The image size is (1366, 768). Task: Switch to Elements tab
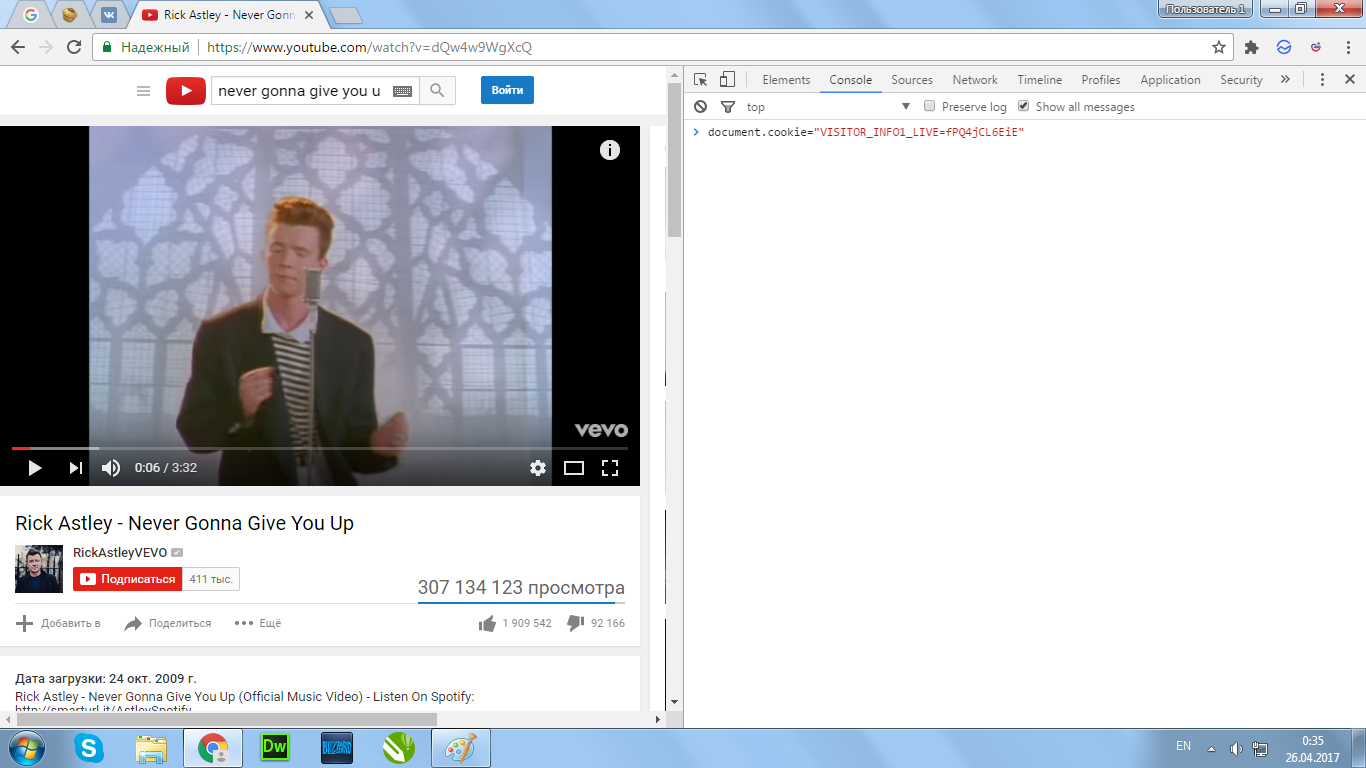coord(786,80)
